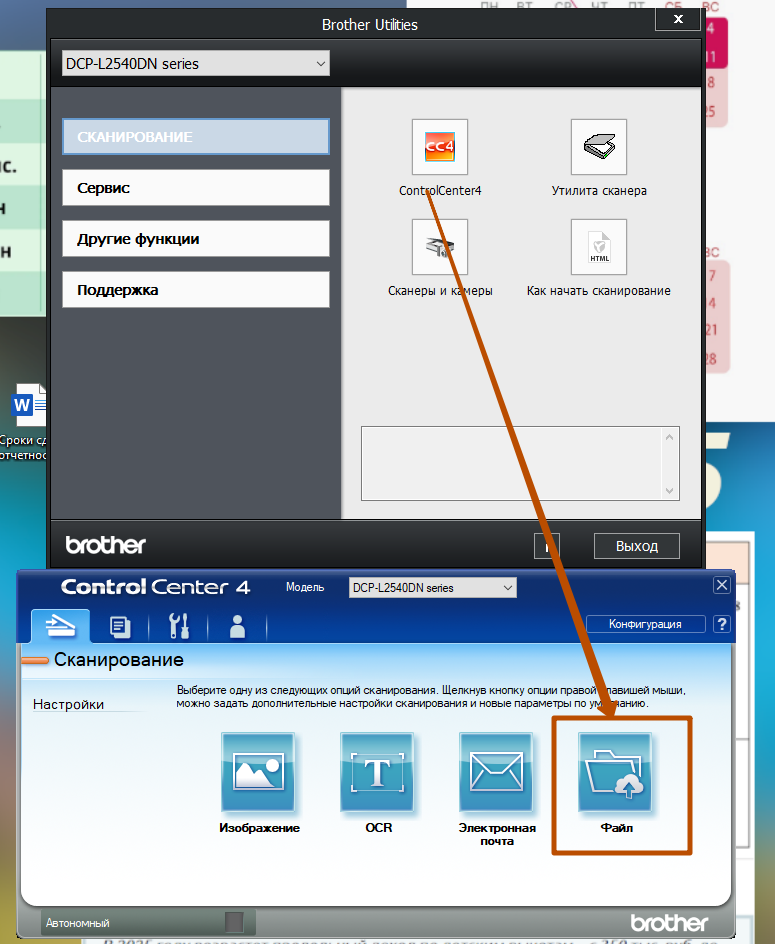Click Настройки label in ControlCenter4
The height and width of the screenshot is (944, 775).
coord(69,704)
